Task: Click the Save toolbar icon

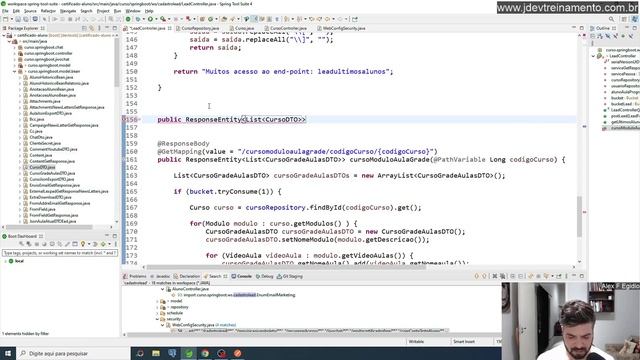Action: (18, 19)
